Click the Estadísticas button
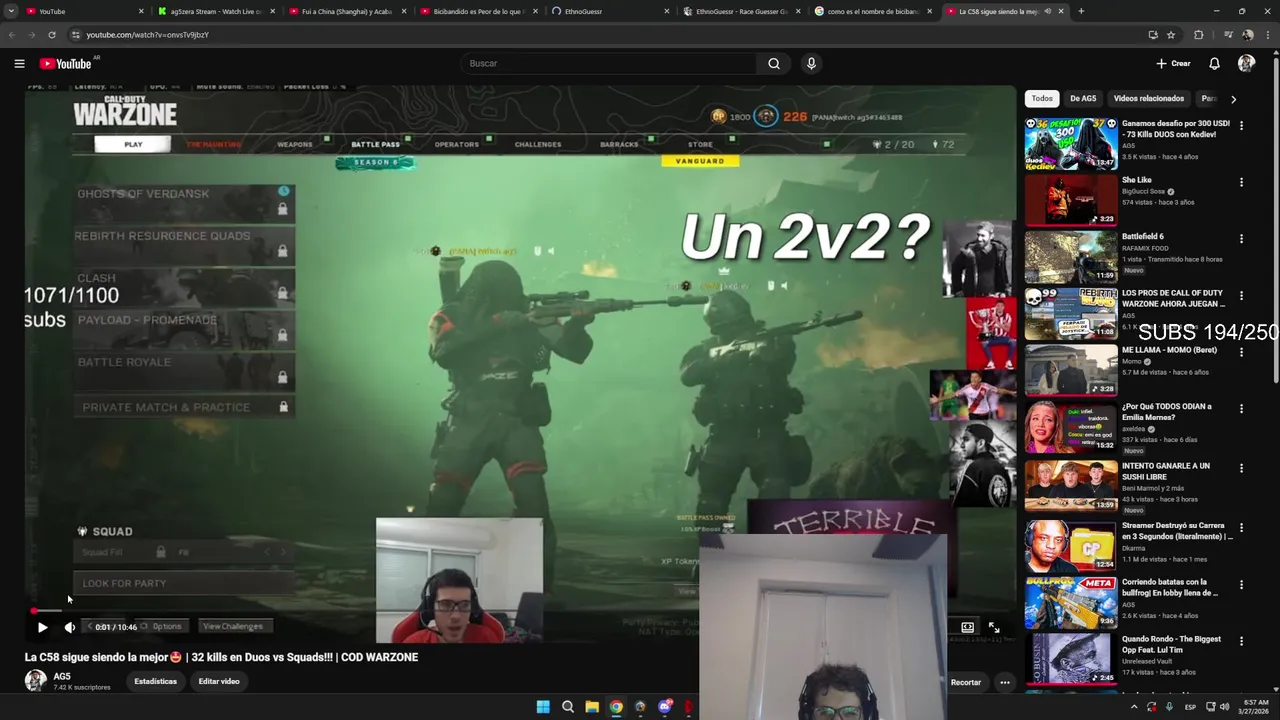Viewport: 1280px width, 720px height. (x=155, y=681)
